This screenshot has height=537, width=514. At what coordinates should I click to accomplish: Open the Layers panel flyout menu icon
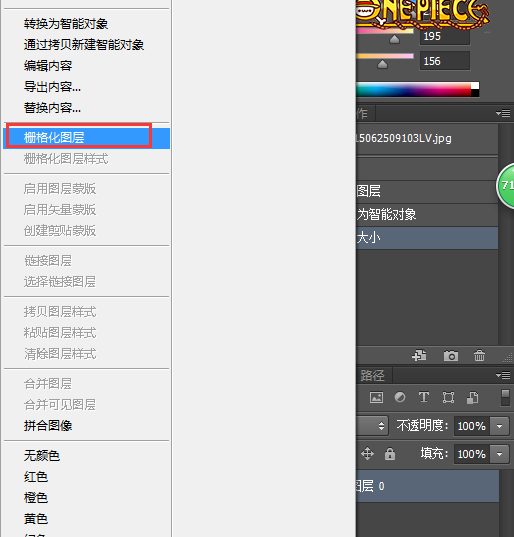(503, 375)
